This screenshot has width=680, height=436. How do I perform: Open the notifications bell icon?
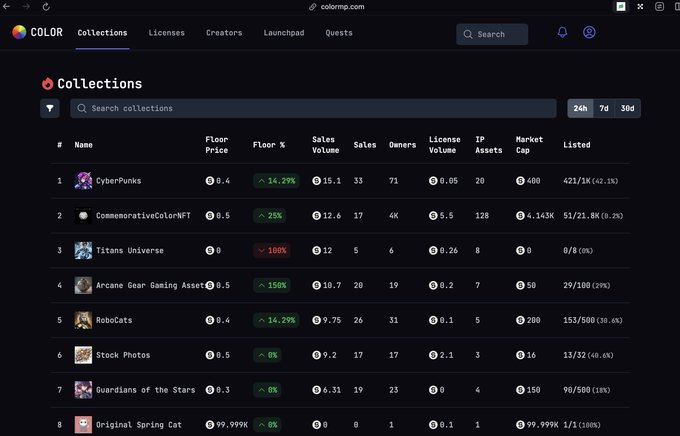click(563, 33)
